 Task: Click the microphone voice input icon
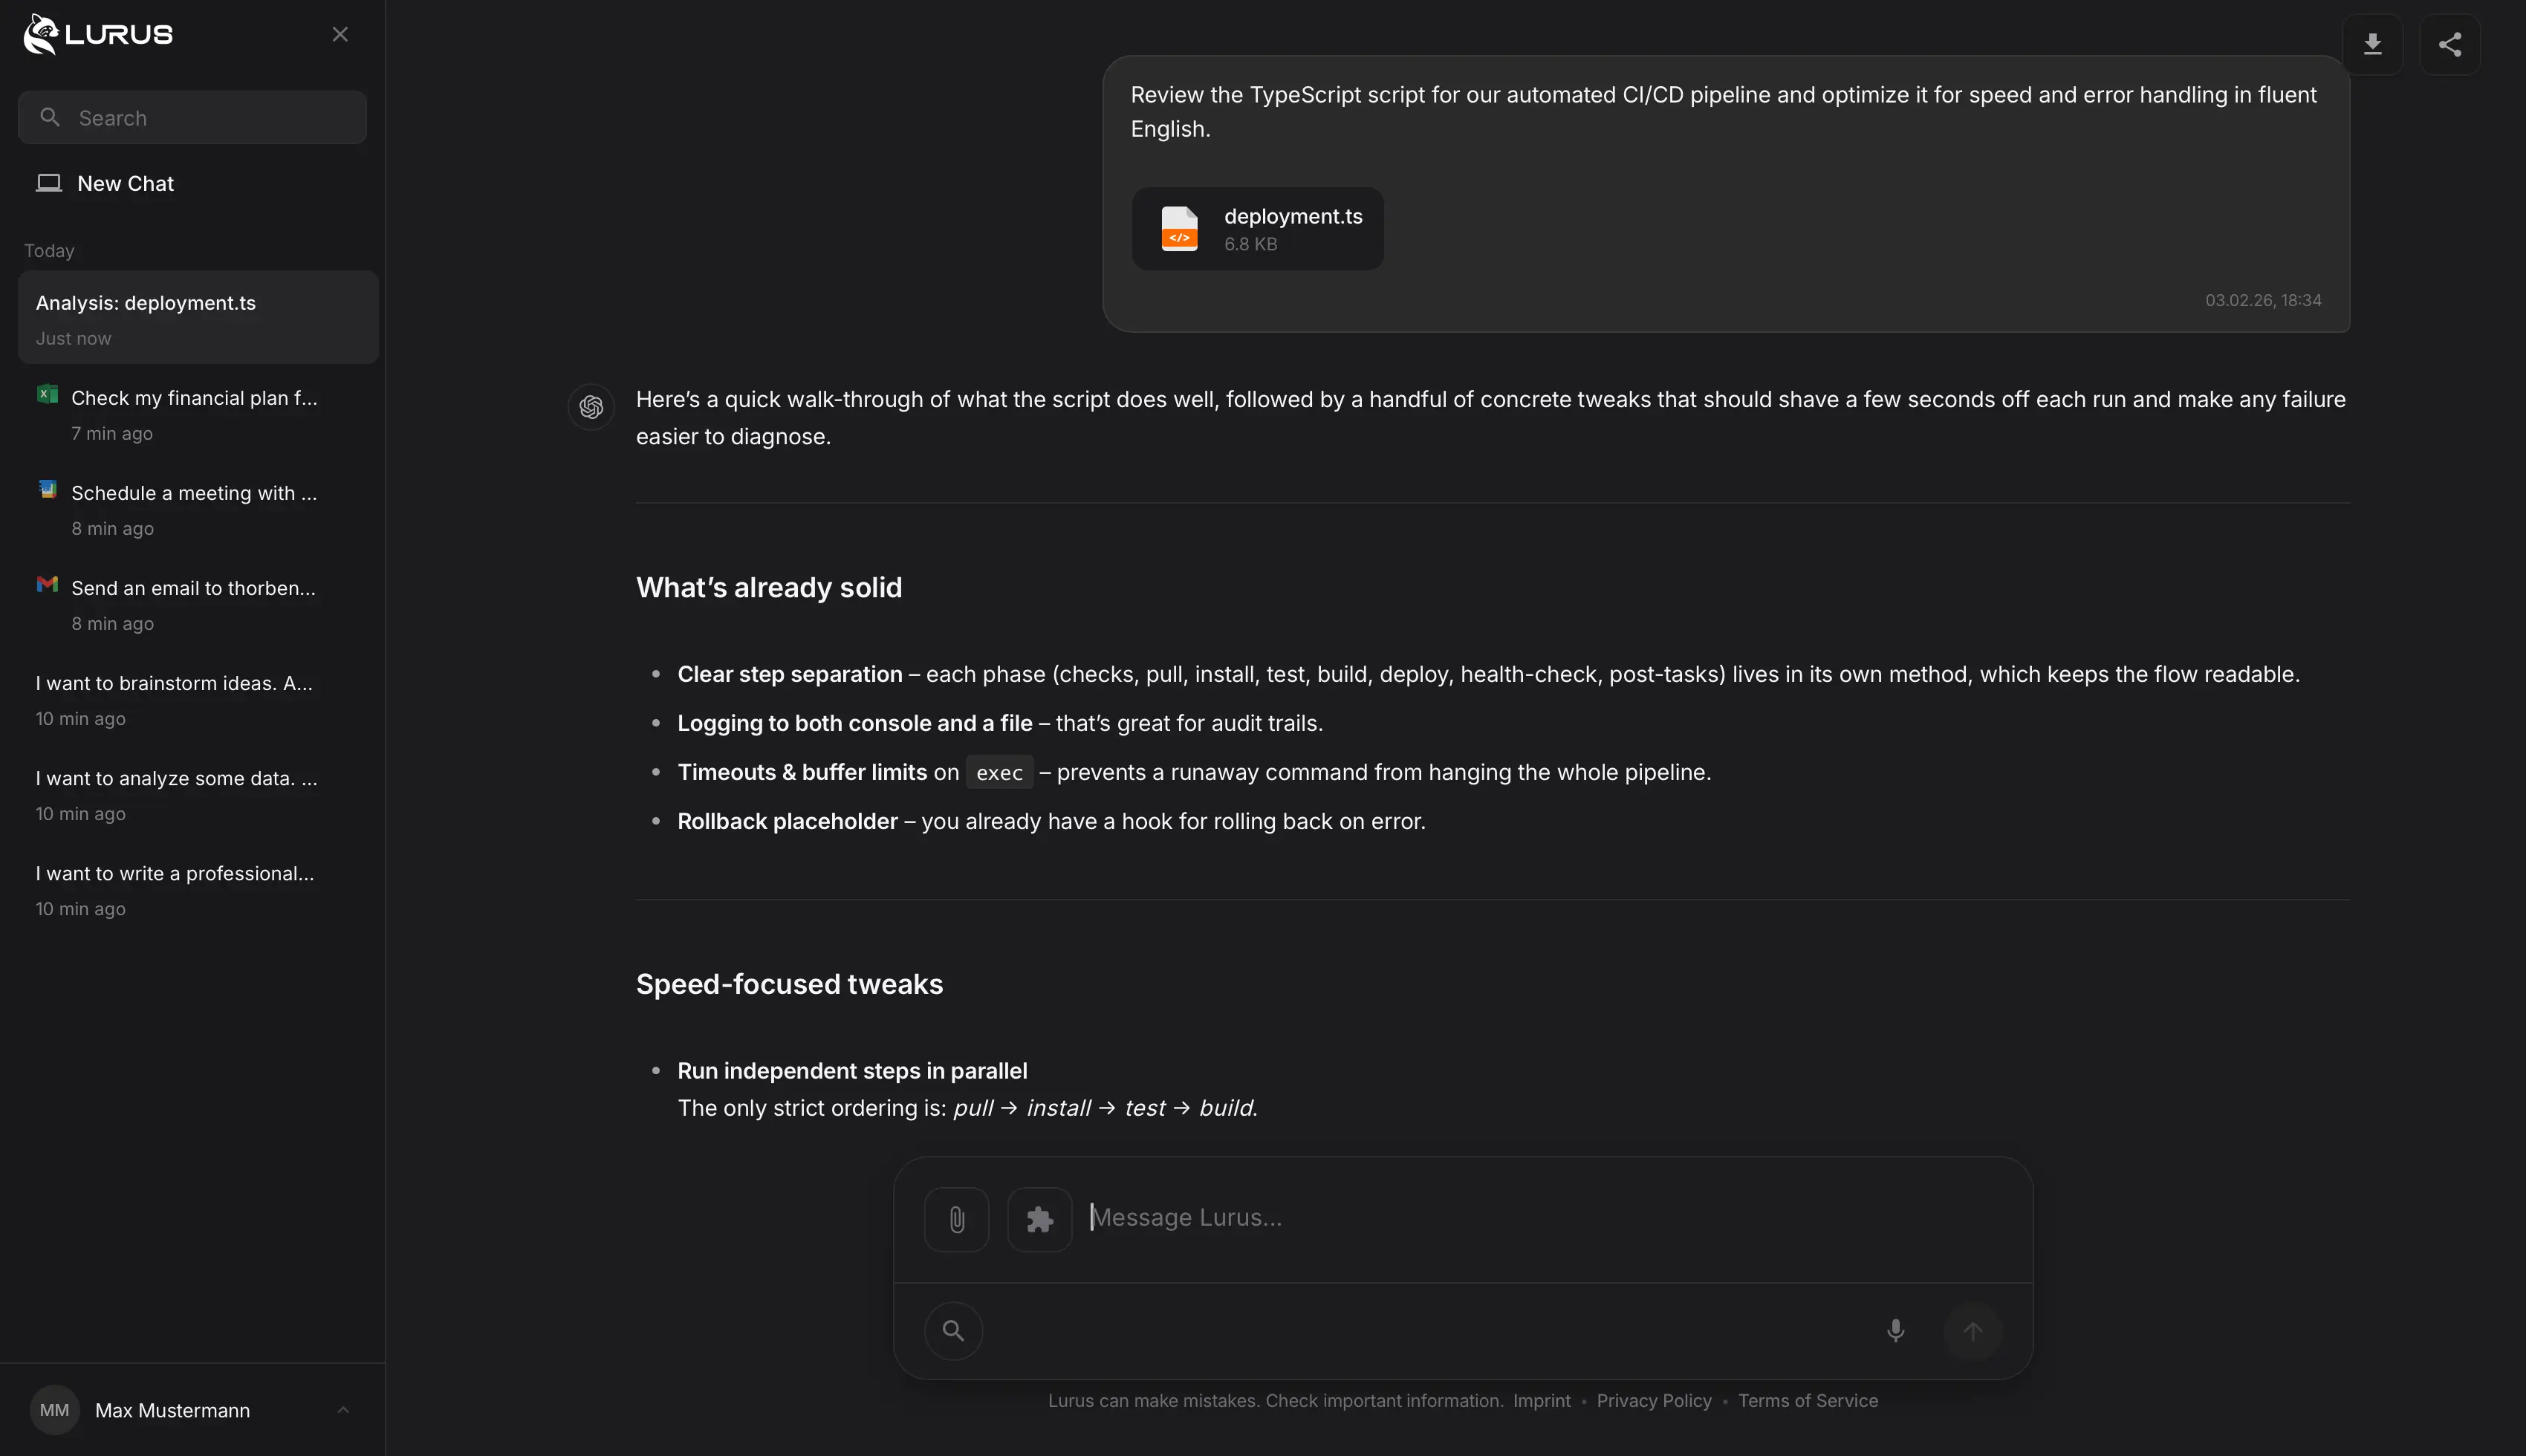pos(1895,1331)
